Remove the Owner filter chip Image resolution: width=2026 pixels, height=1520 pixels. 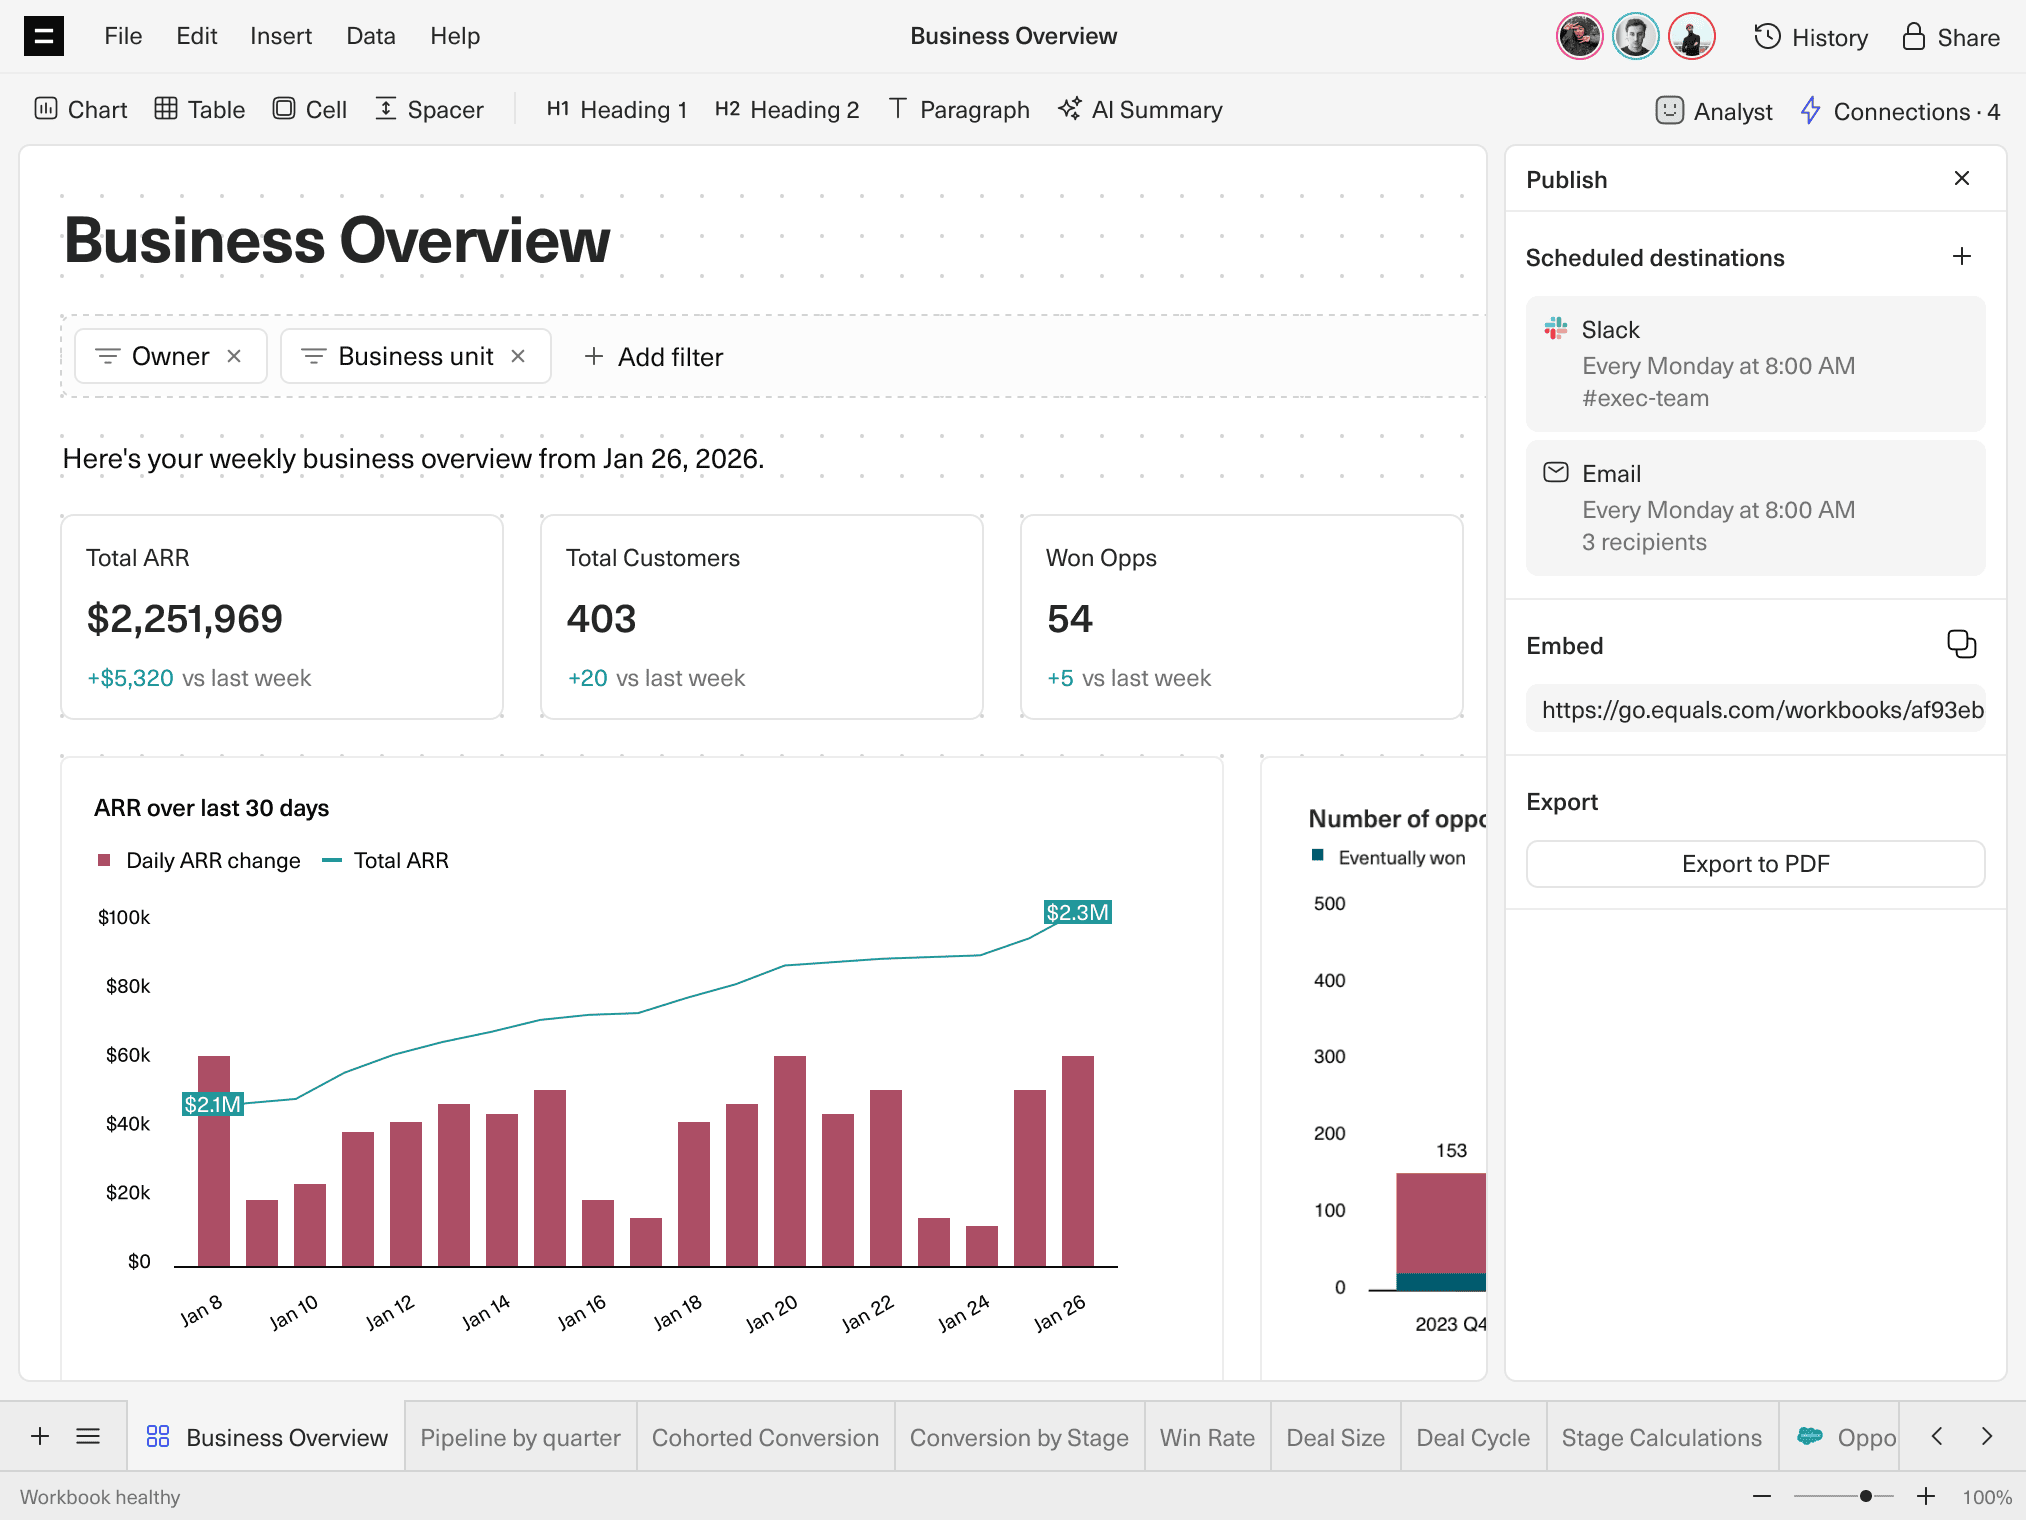pyautogui.click(x=236, y=356)
